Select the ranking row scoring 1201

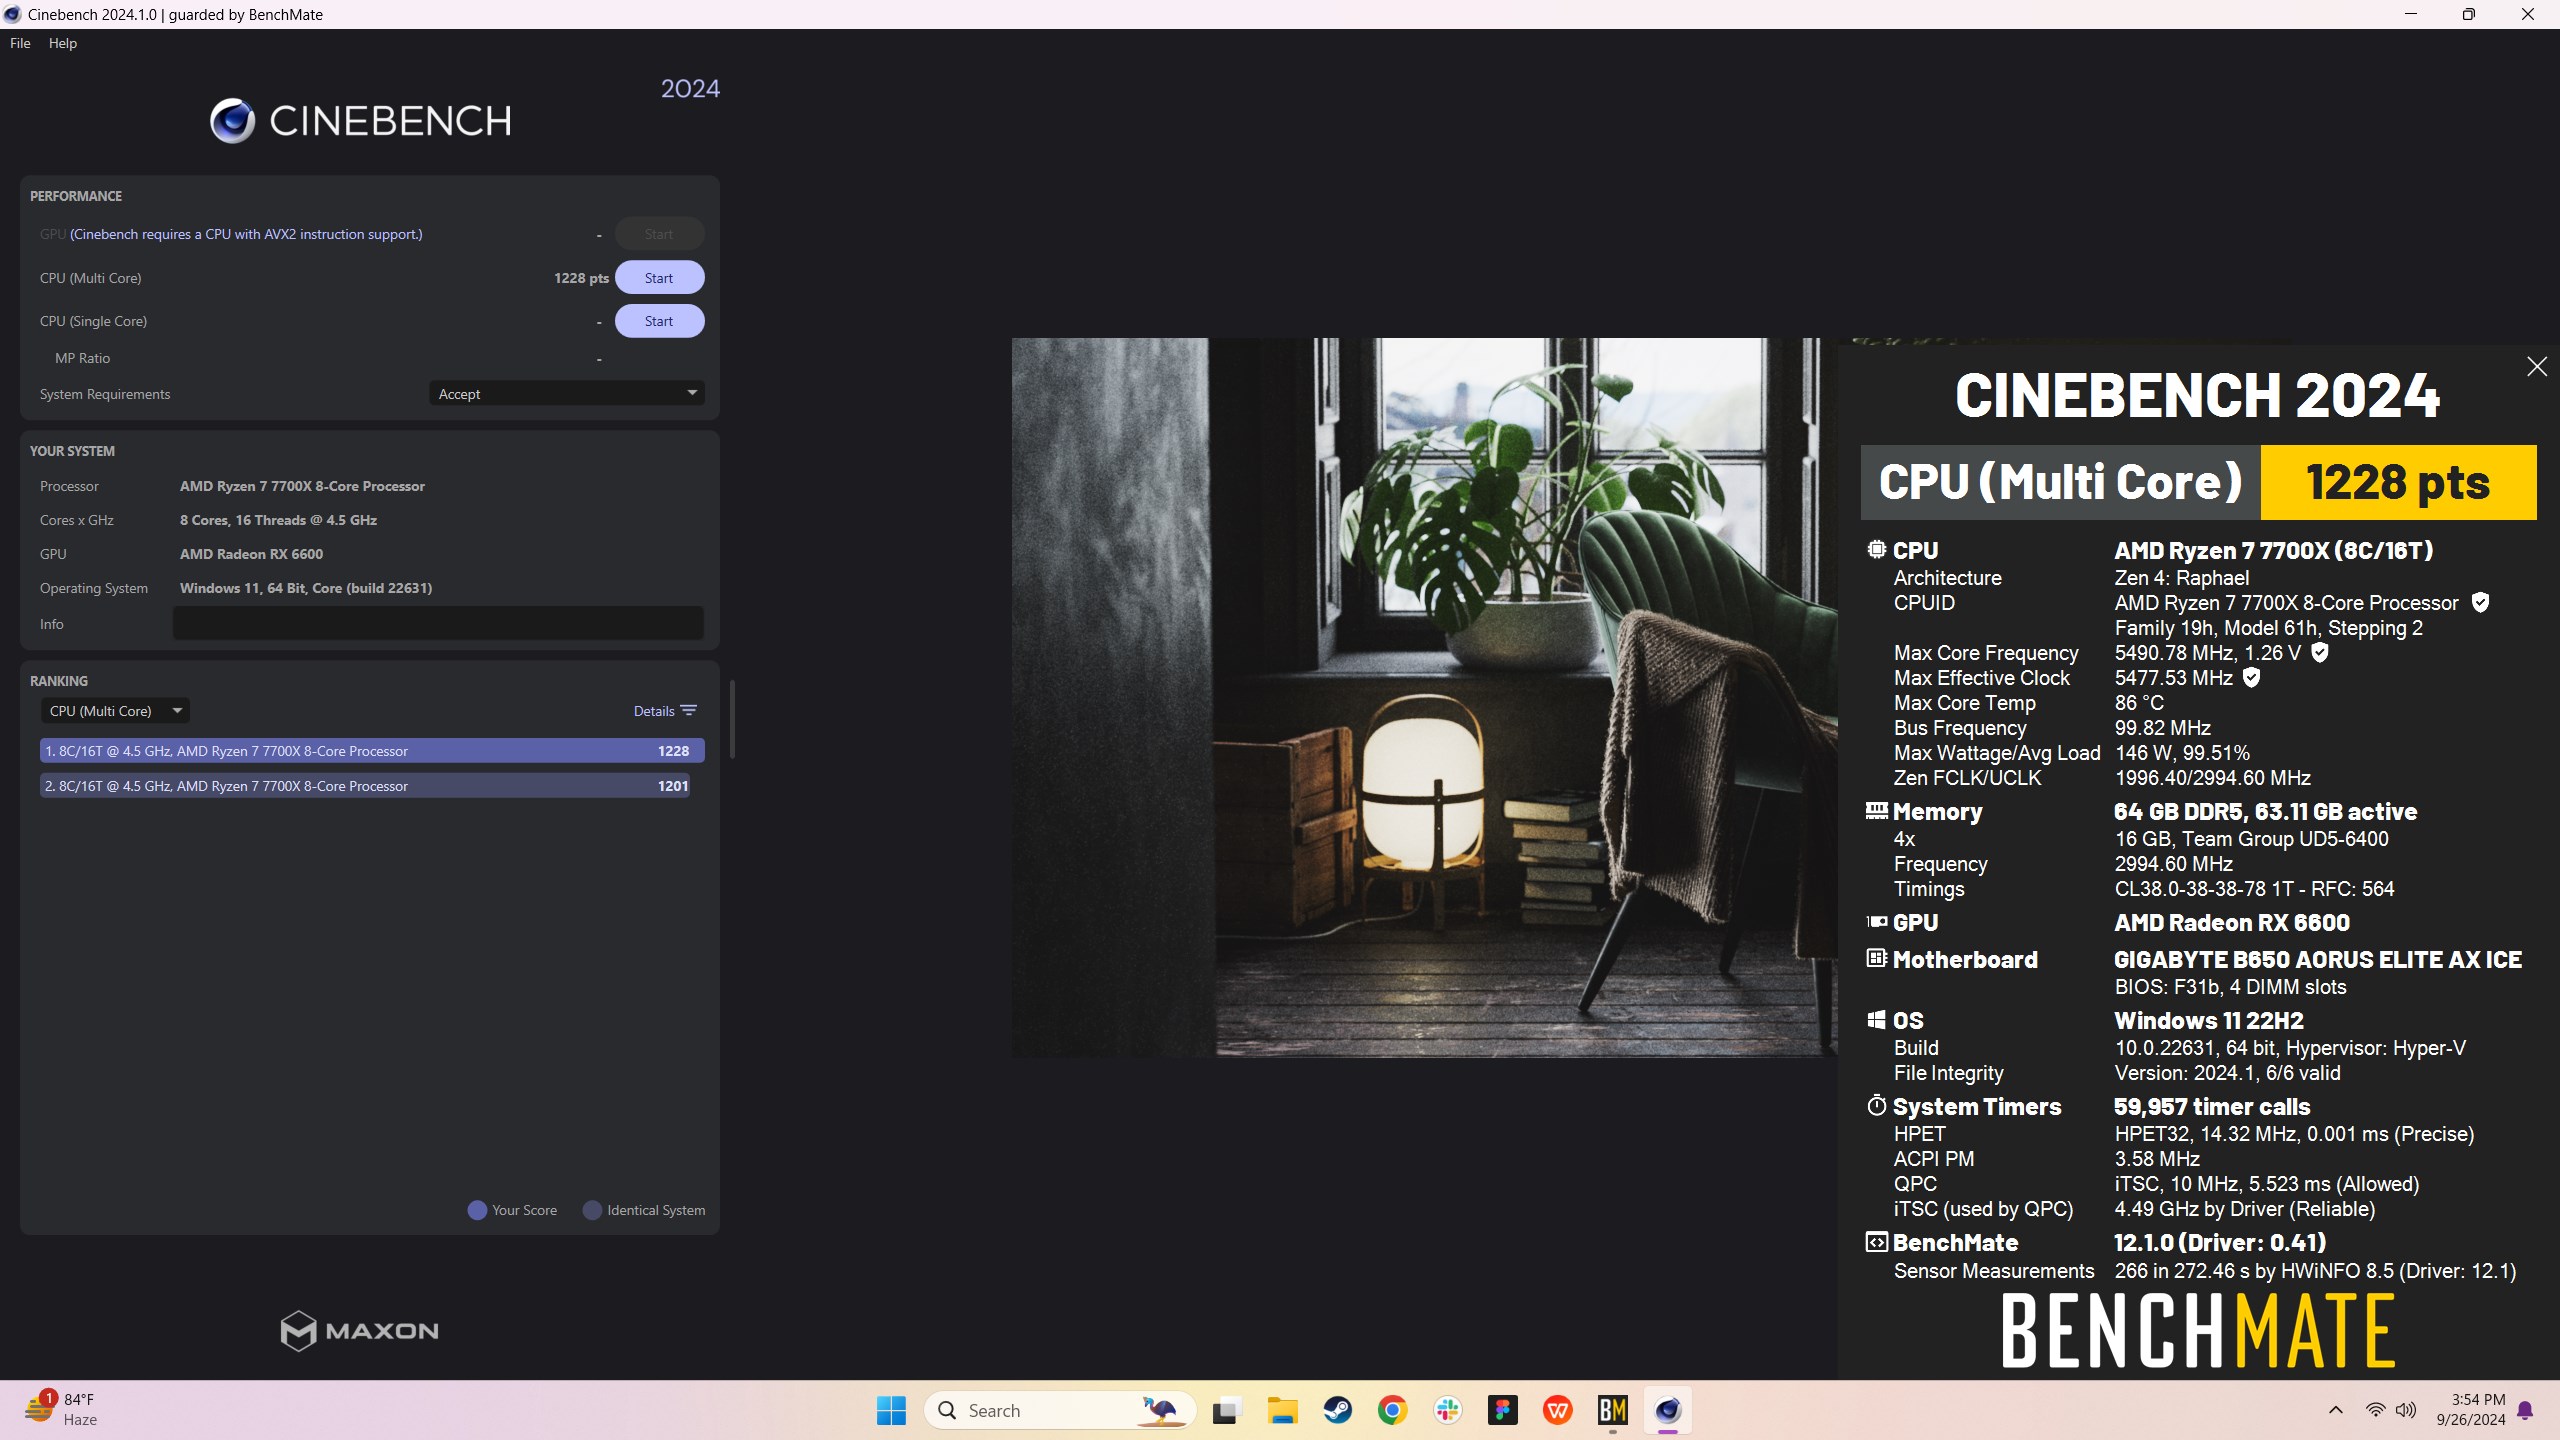click(x=365, y=786)
